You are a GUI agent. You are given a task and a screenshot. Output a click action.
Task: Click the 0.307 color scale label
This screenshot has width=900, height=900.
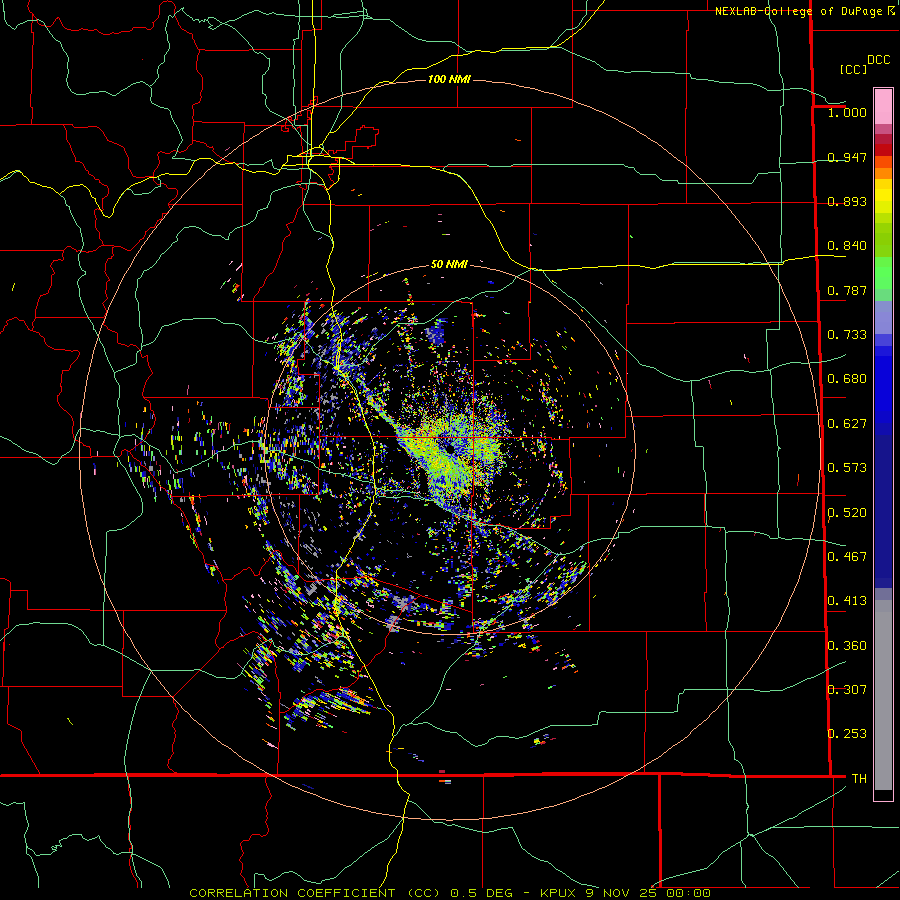(847, 689)
